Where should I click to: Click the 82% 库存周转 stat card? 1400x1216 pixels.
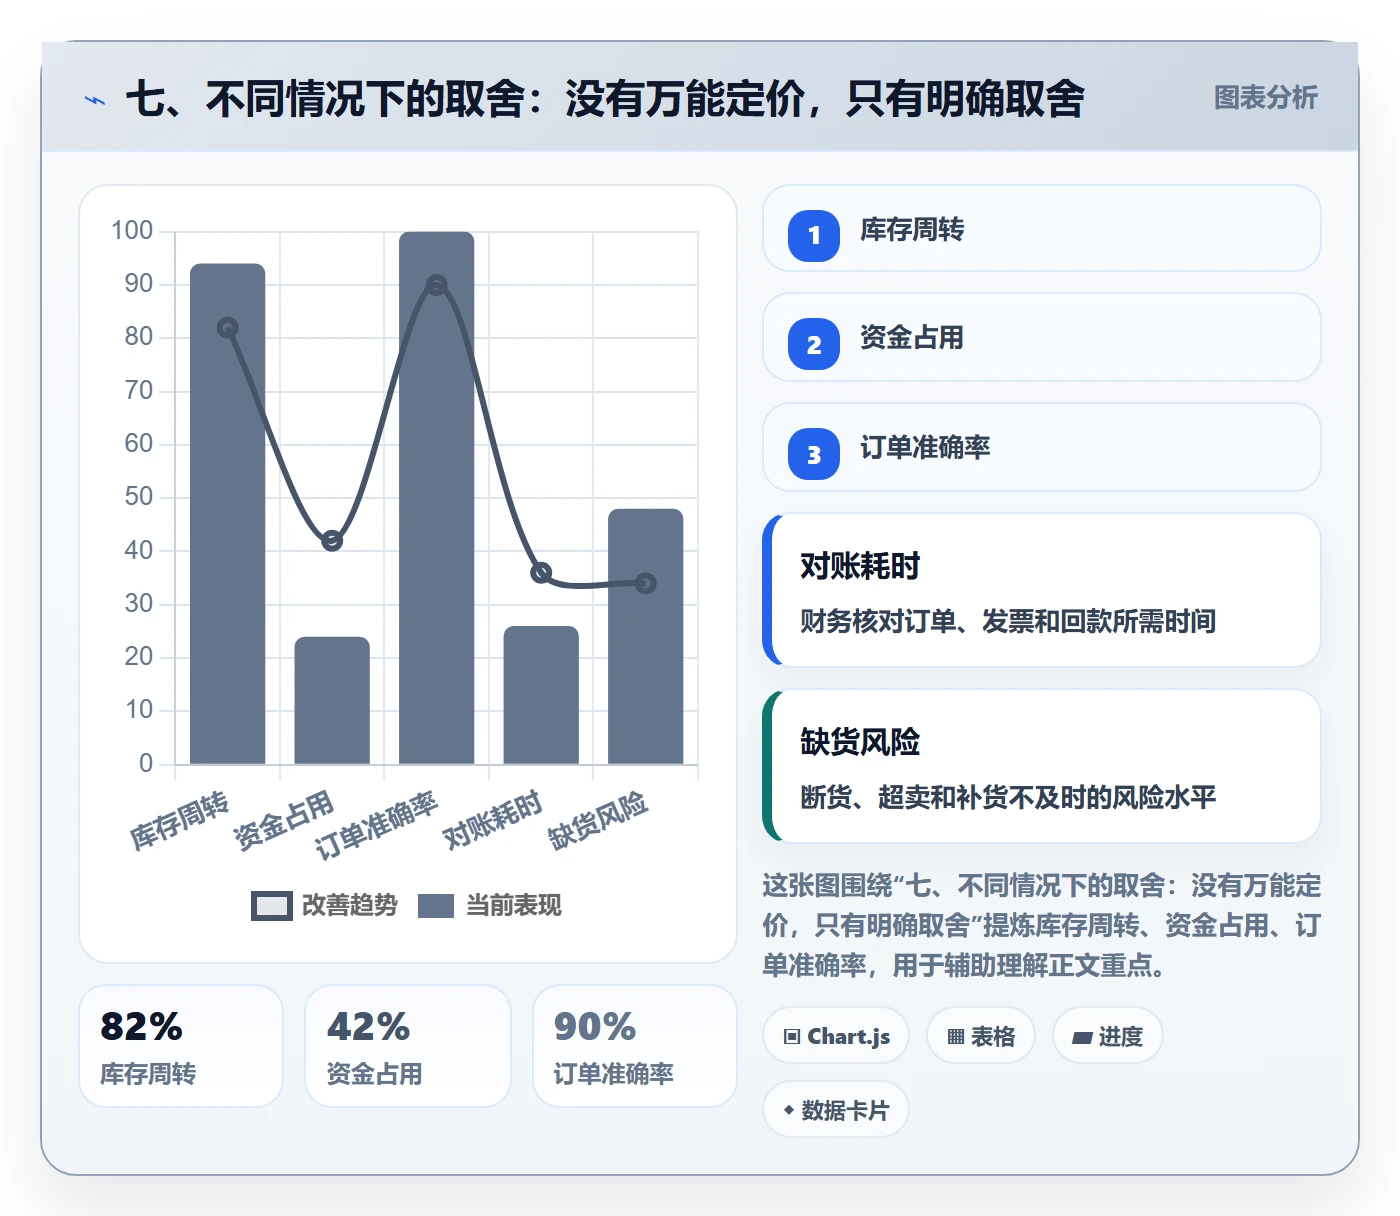pyautogui.click(x=181, y=1046)
